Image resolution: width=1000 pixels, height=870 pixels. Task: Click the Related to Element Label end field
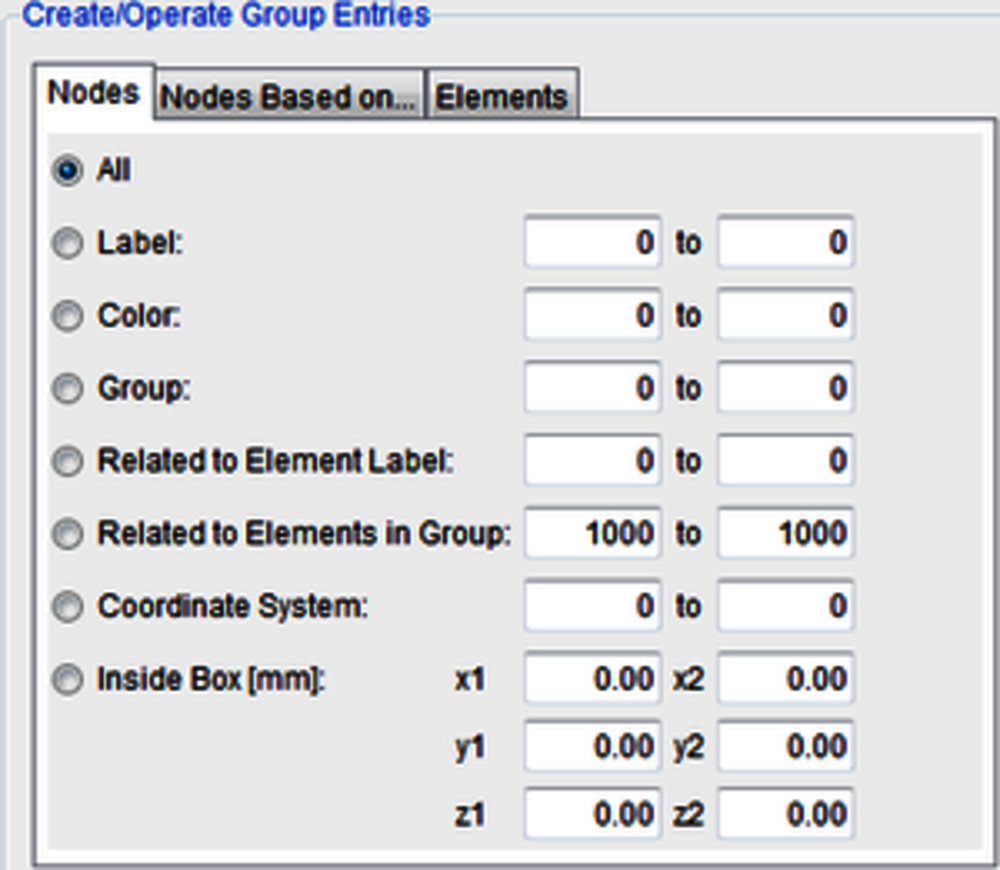click(785, 461)
